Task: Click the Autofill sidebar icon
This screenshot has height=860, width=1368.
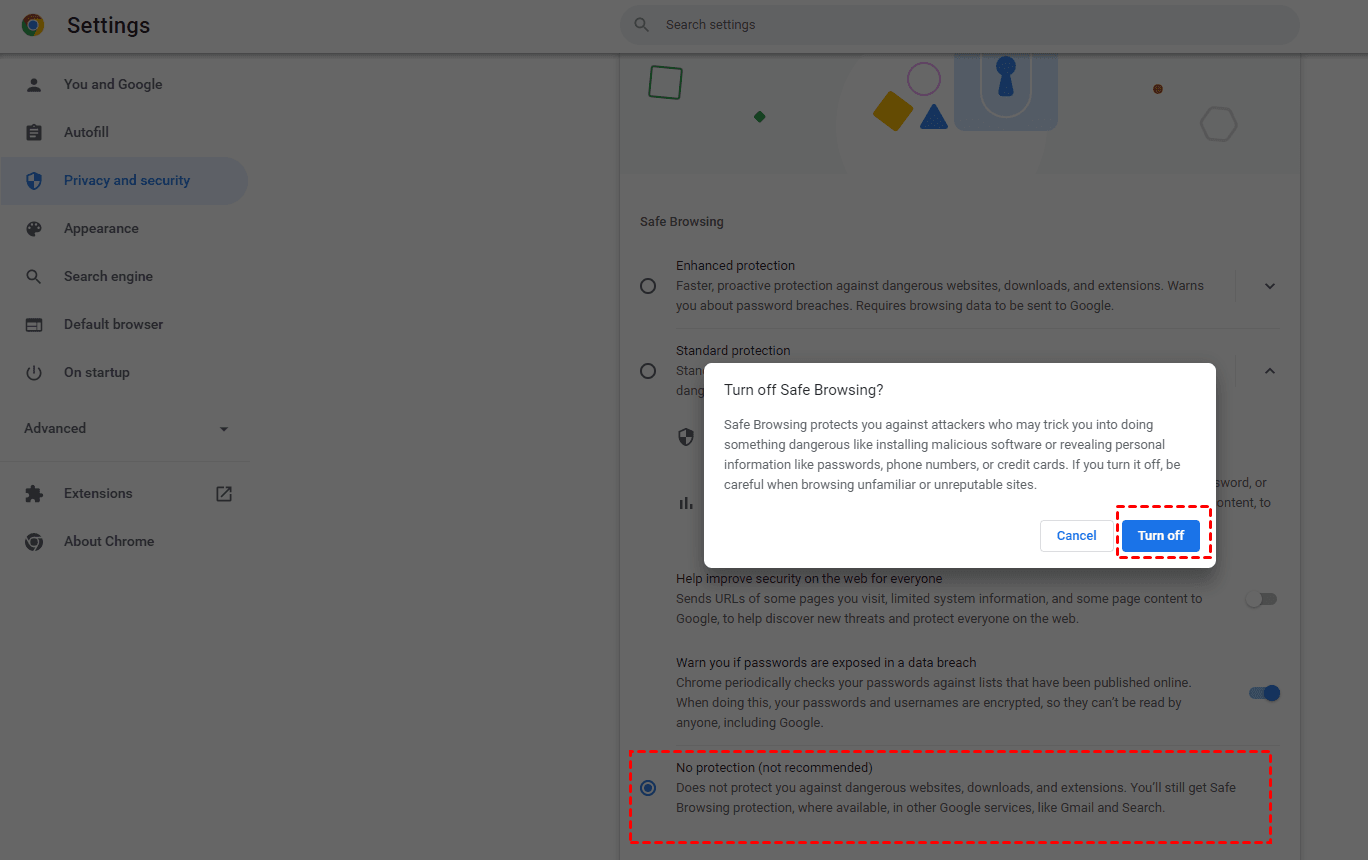Action: click(x=34, y=132)
